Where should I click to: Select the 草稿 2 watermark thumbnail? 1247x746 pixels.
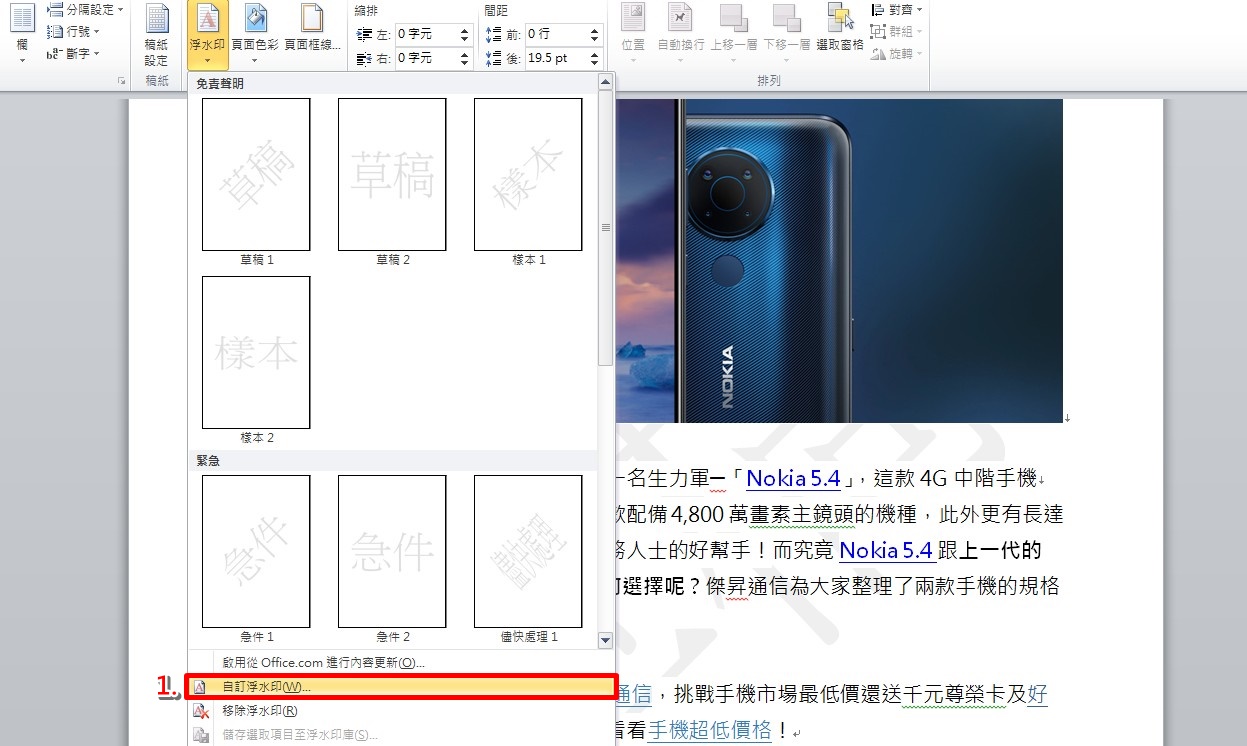click(x=392, y=174)
